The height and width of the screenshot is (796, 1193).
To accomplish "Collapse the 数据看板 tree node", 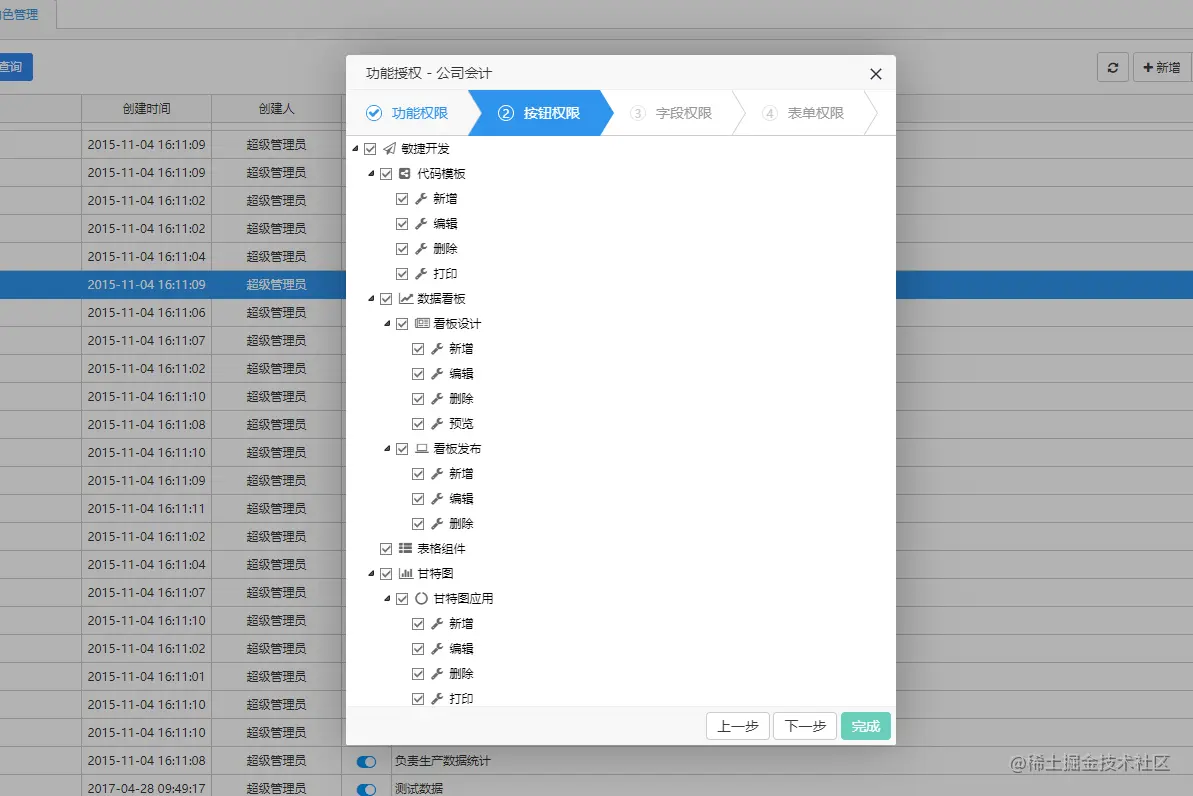I will (x=371, y=298).
